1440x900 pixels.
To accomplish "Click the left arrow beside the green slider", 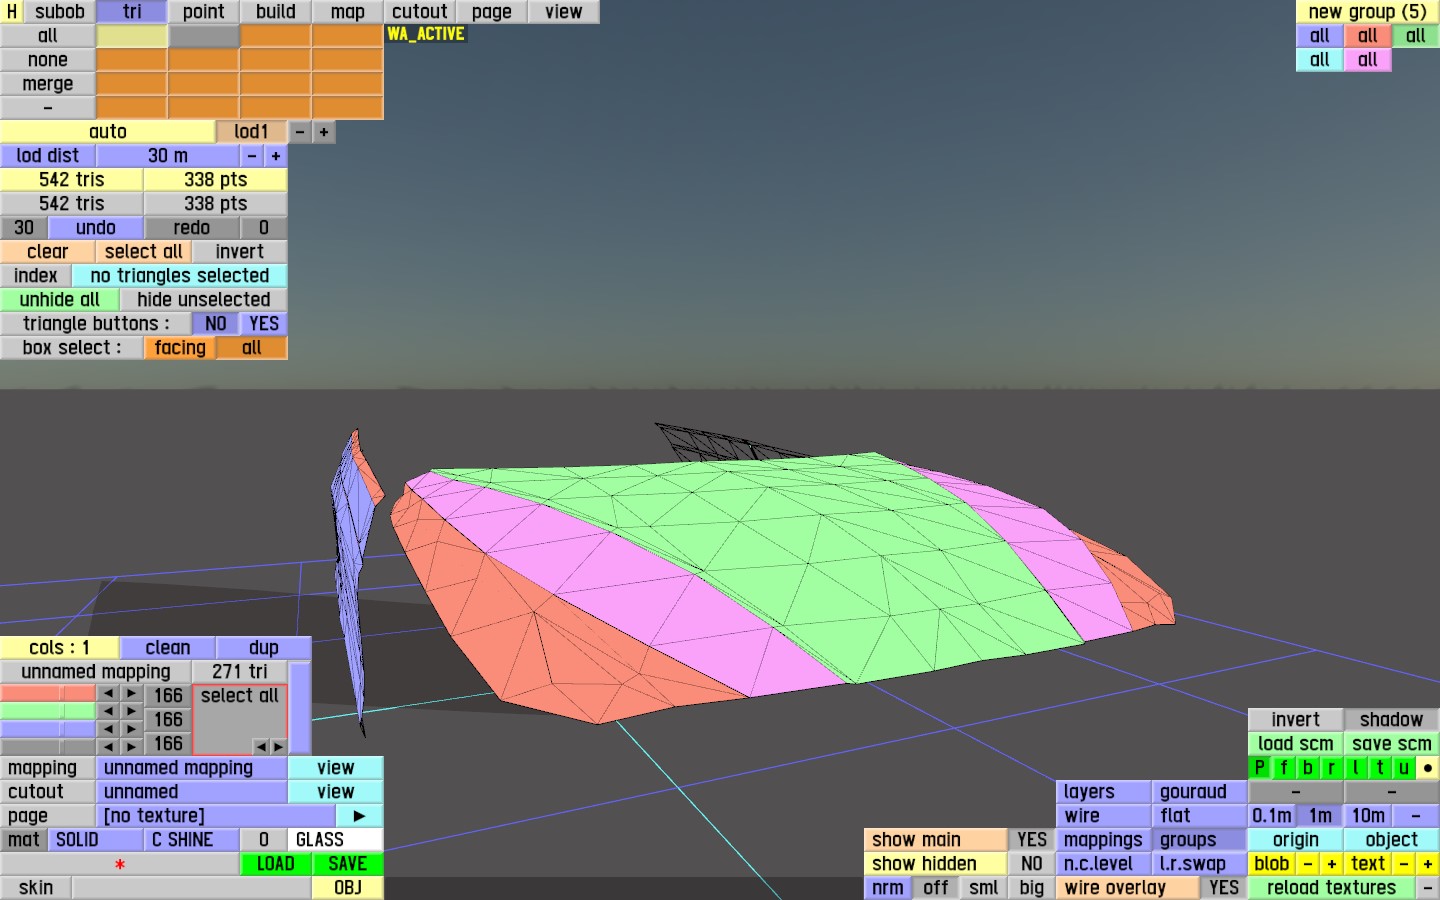I will point(108,711).
